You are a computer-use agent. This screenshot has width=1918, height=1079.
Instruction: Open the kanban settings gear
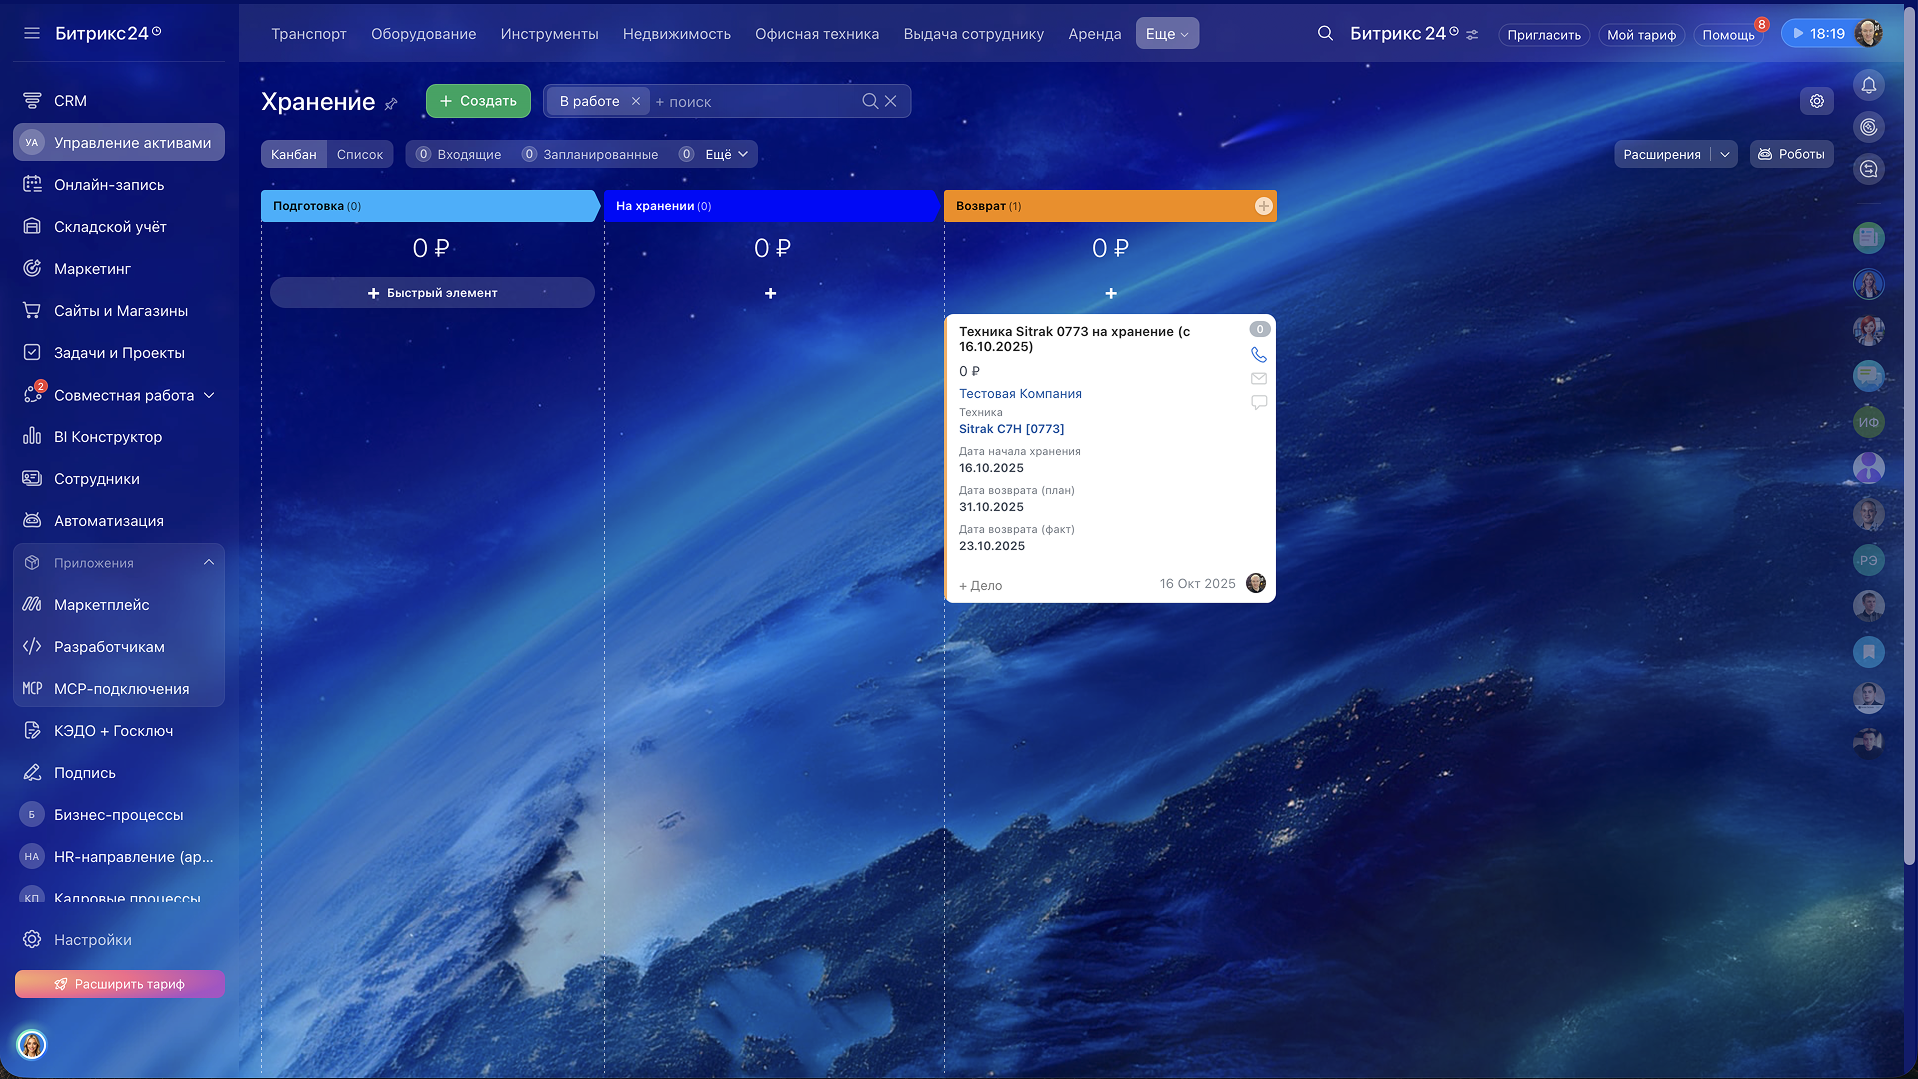click(1817, 101)
